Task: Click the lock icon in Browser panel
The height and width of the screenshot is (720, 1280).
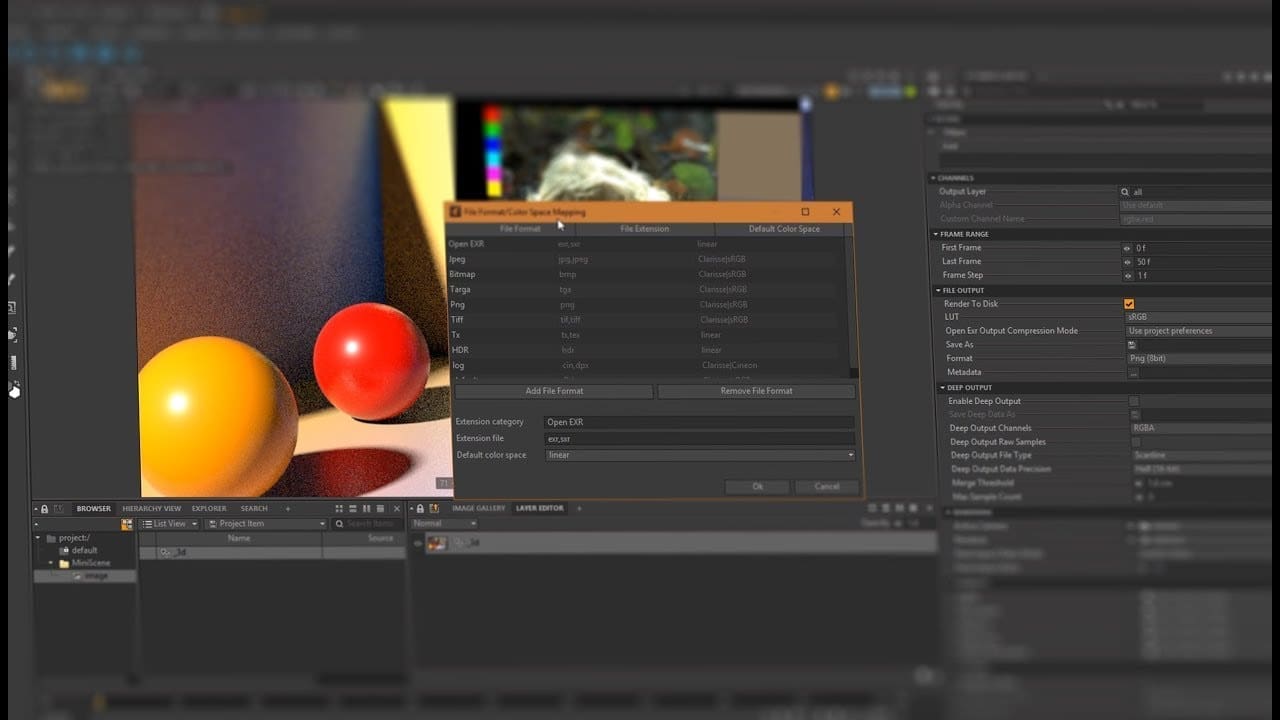Action: tap(44, 509)
